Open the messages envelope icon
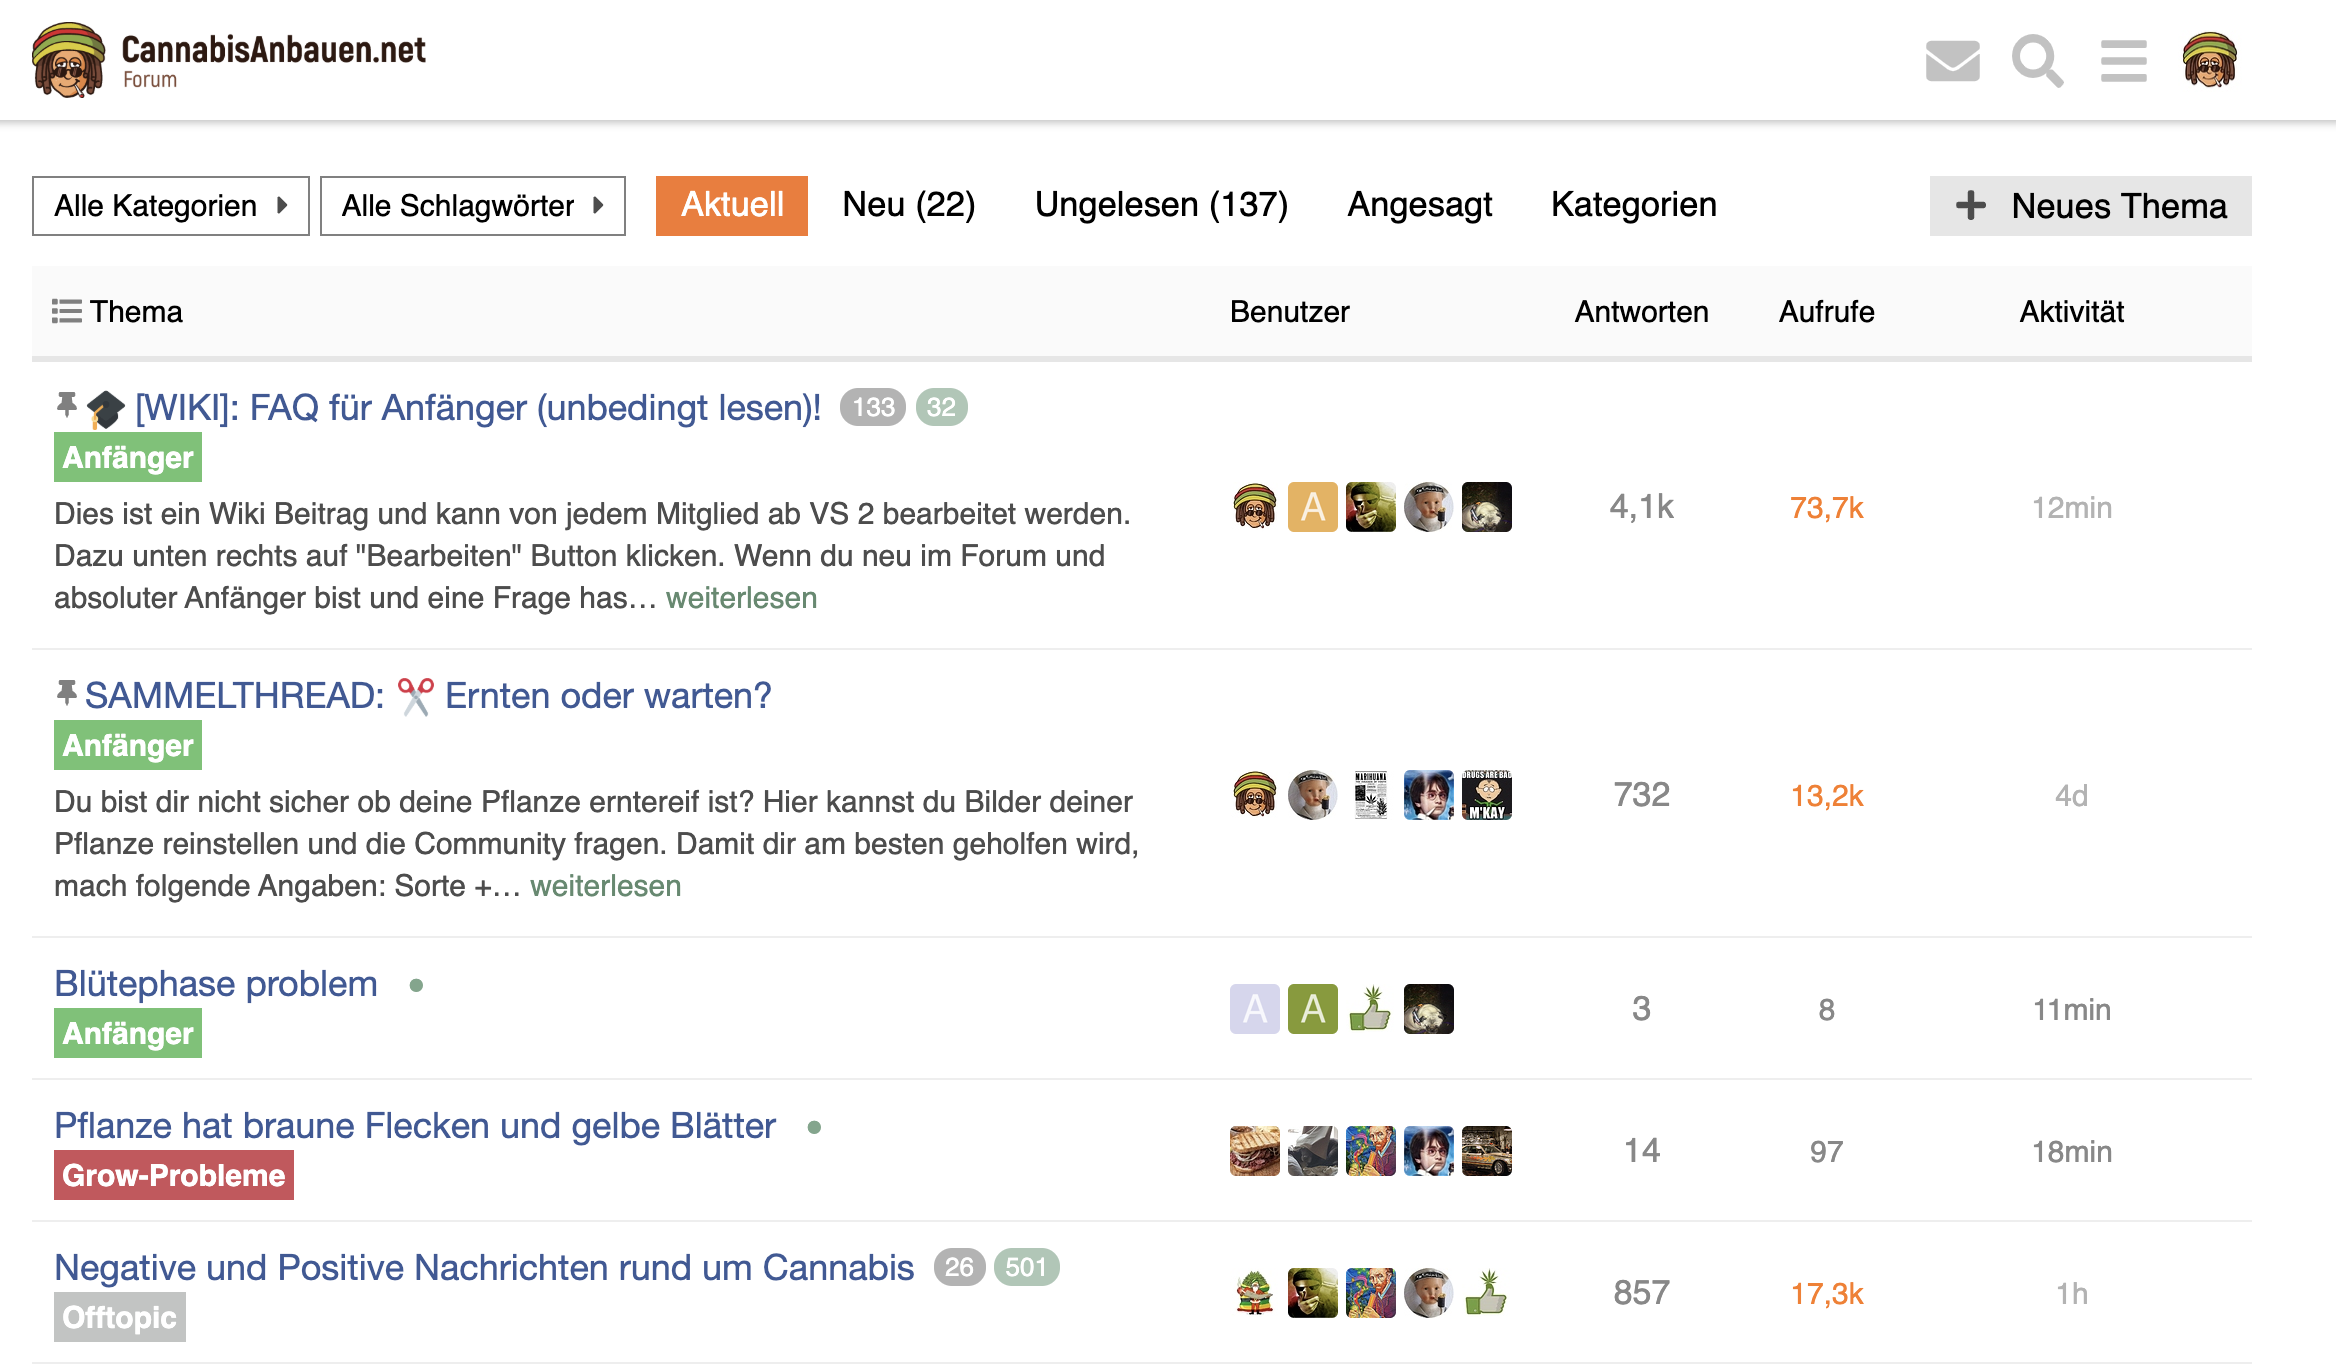Screen dimensions: 2336x1366 click(x=1952, y=61)
